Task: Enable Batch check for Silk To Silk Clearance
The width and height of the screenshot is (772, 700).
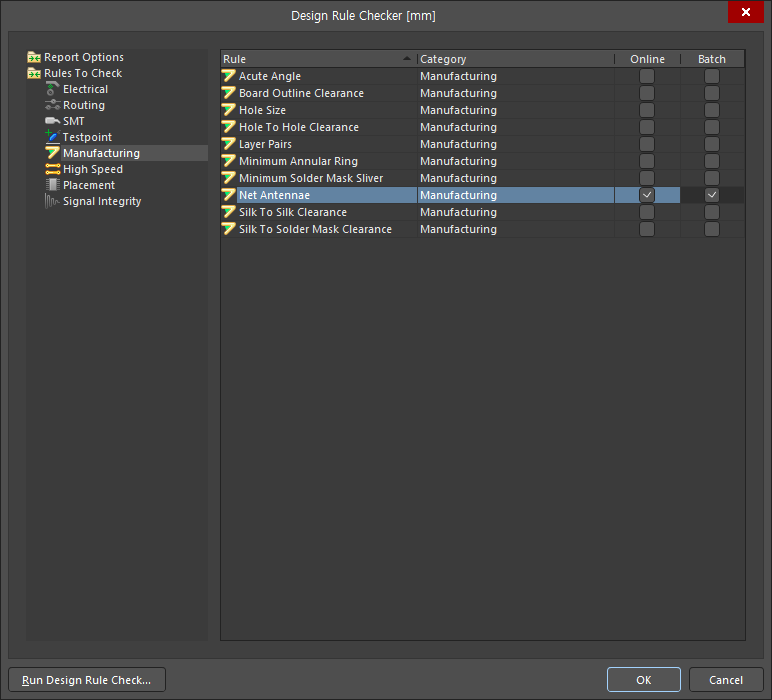Action: tap(712, 212)
